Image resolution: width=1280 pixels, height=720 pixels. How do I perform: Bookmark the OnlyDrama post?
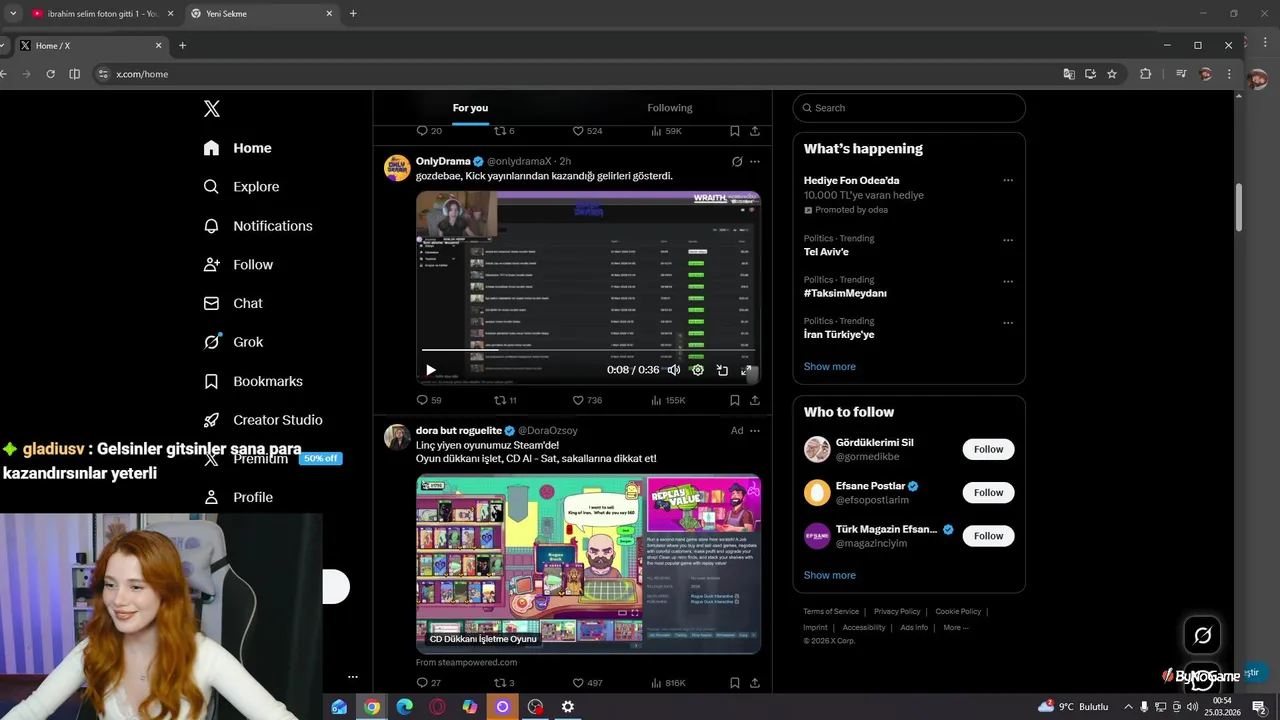(x=735, y=400)
